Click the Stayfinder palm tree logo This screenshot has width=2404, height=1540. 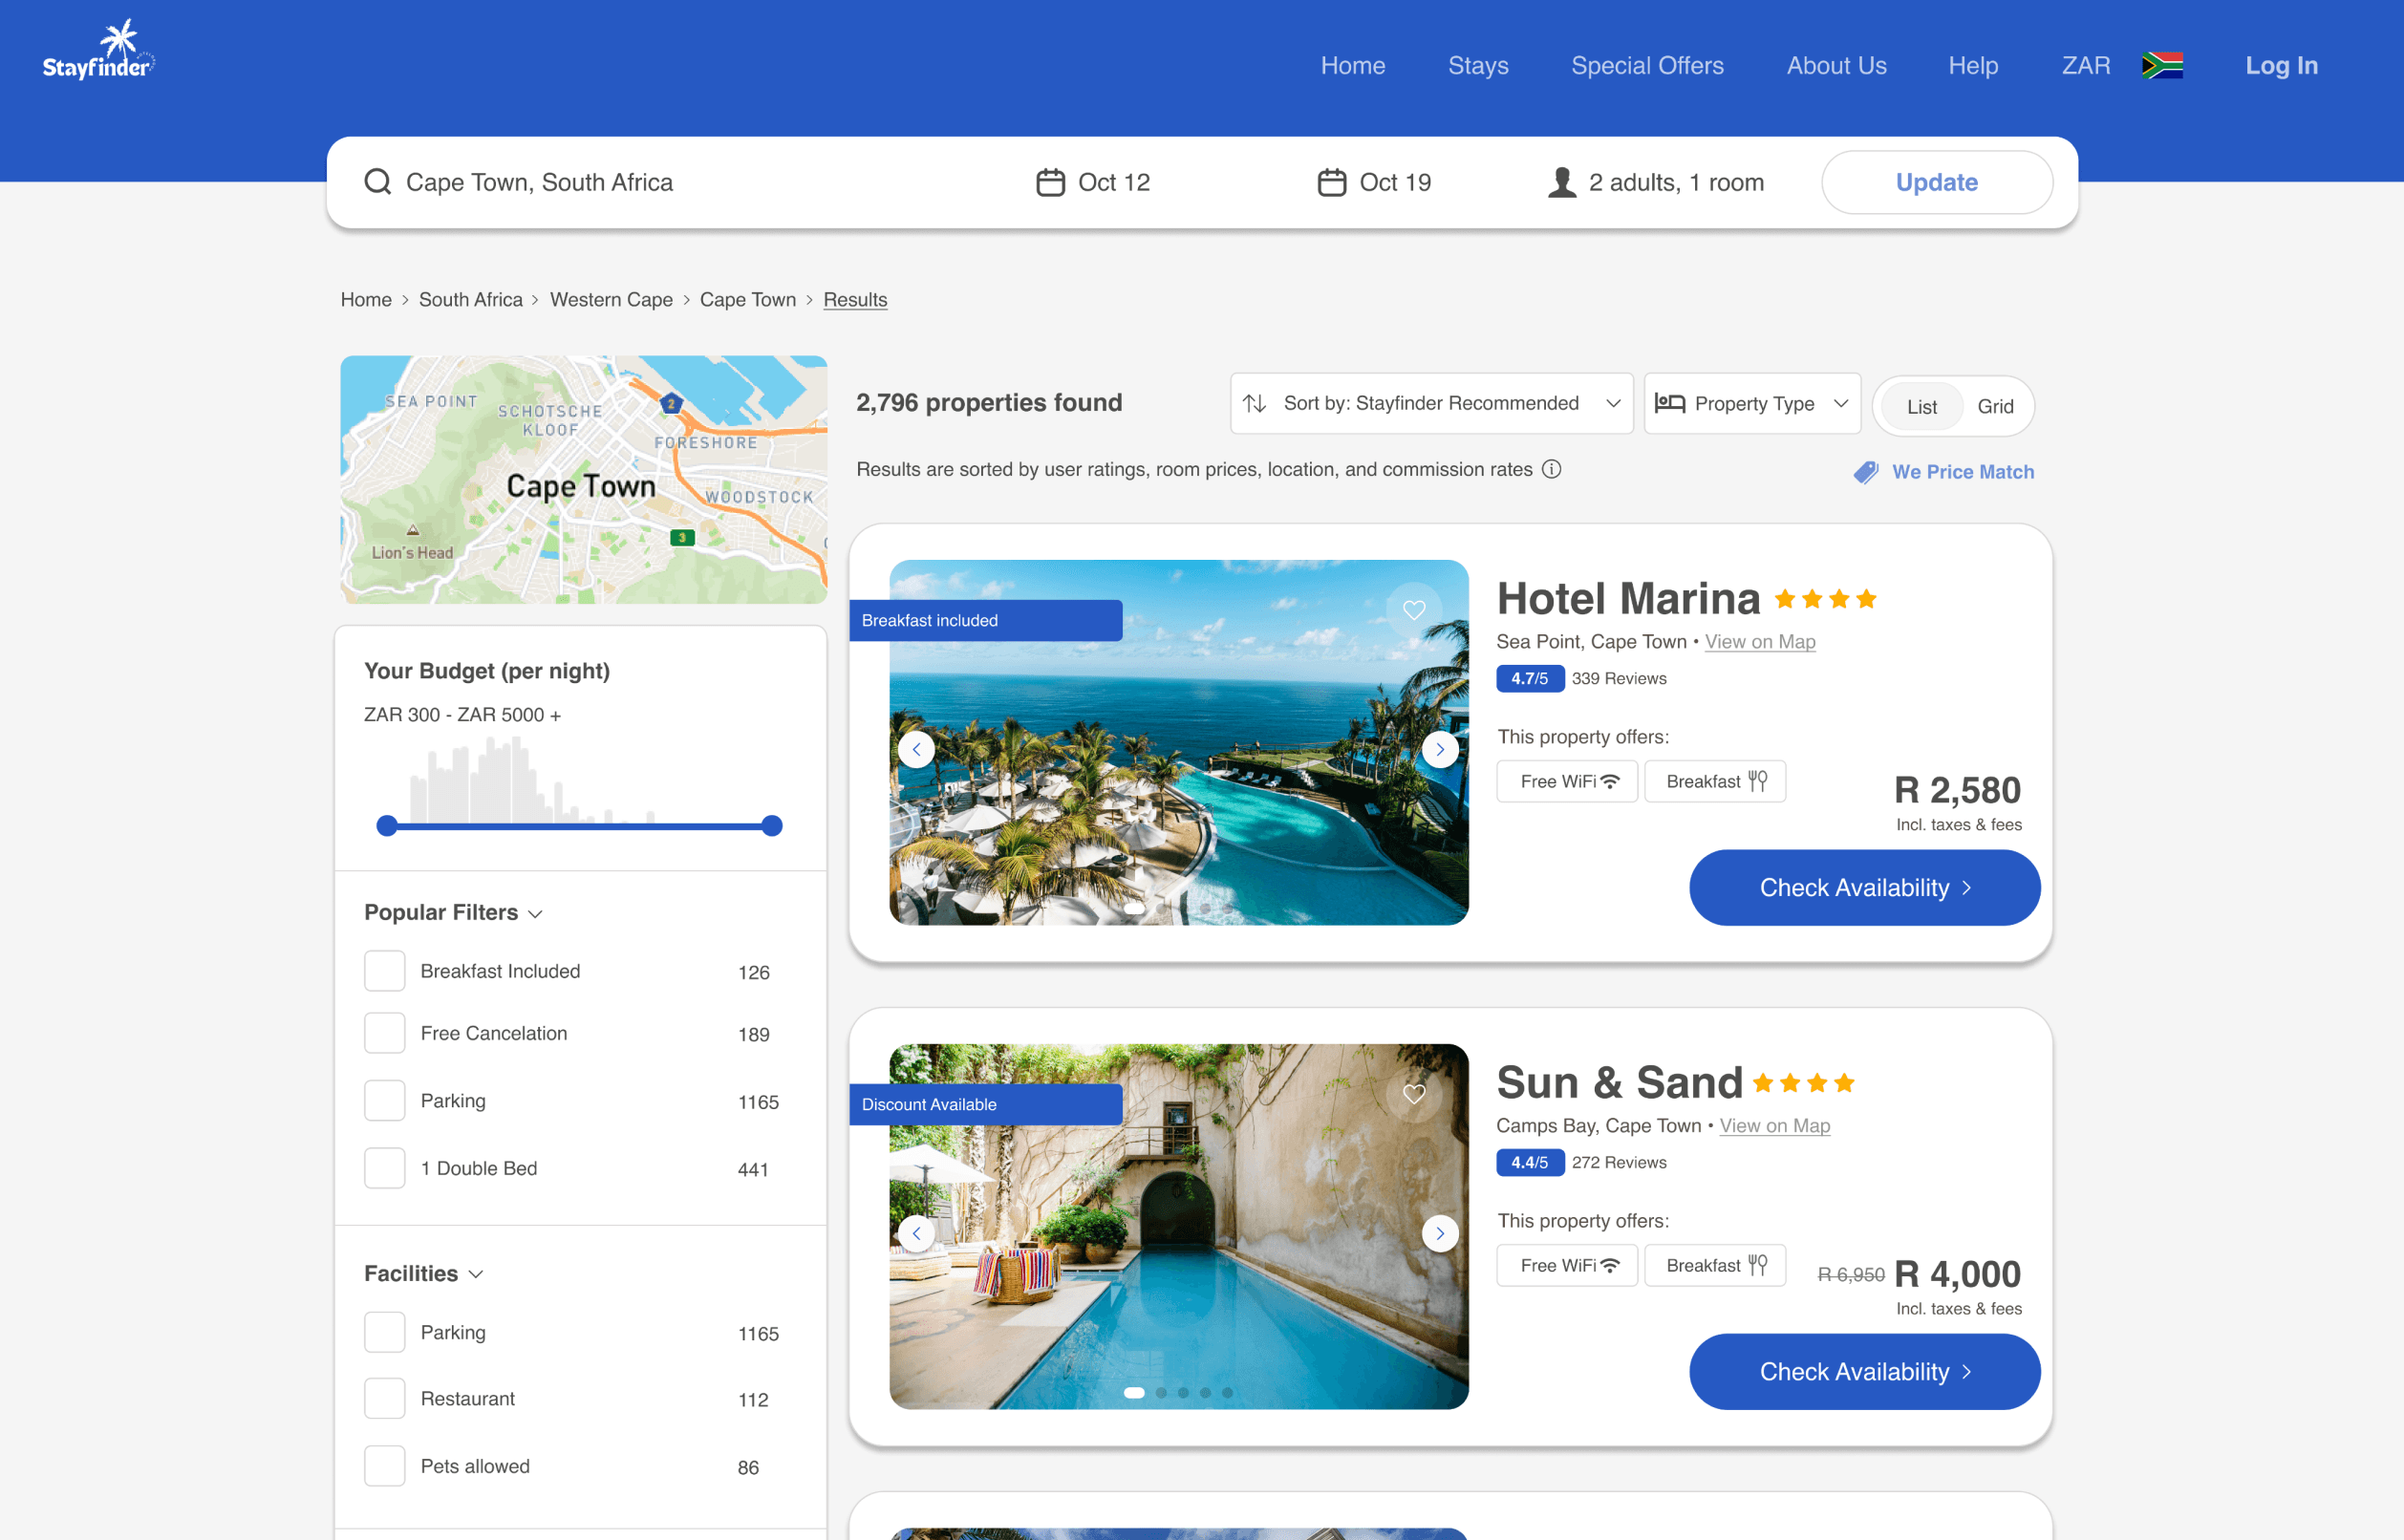pos(98,50)
